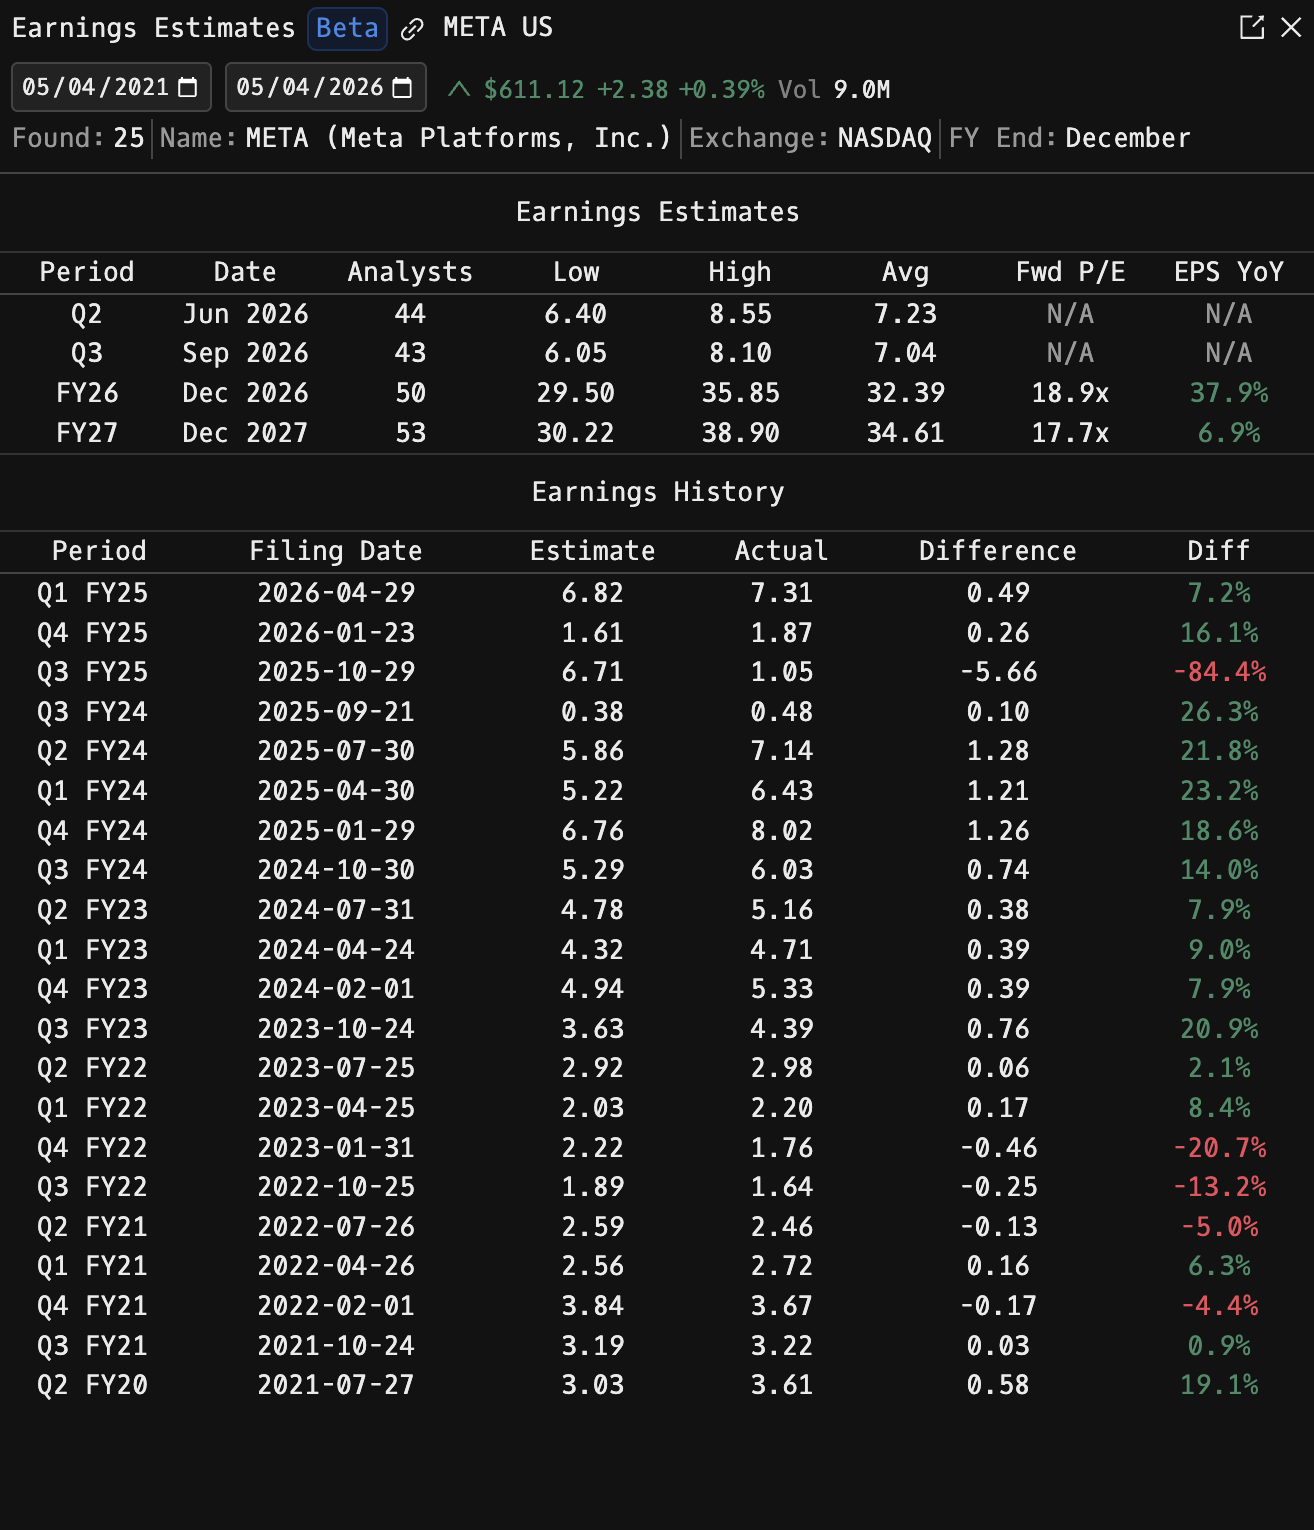Click the 23.2% diff value
The image size is (1314, 1530).
coord(1219,791)
